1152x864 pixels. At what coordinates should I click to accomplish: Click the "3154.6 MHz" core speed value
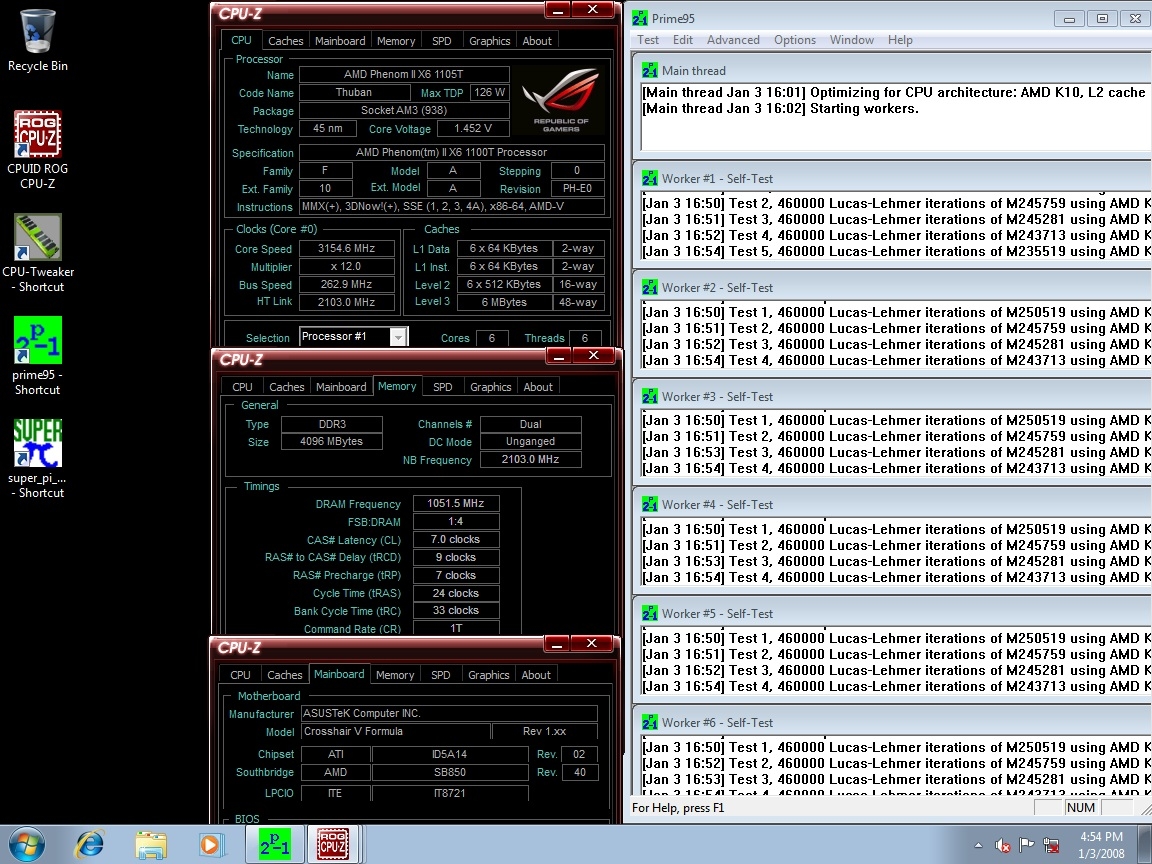point(347,248)
